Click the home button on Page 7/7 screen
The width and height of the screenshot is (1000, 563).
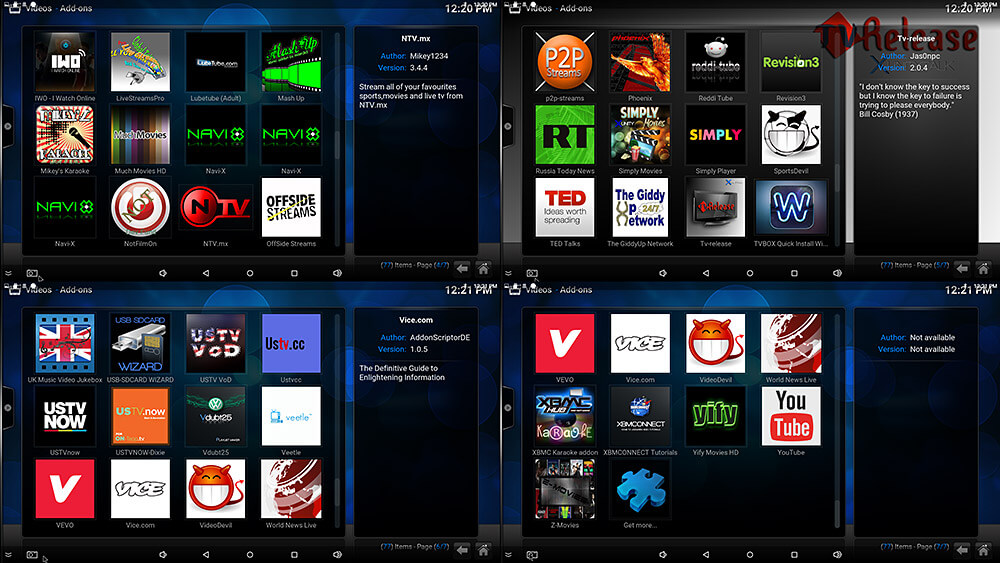click(x=983, y=549)
